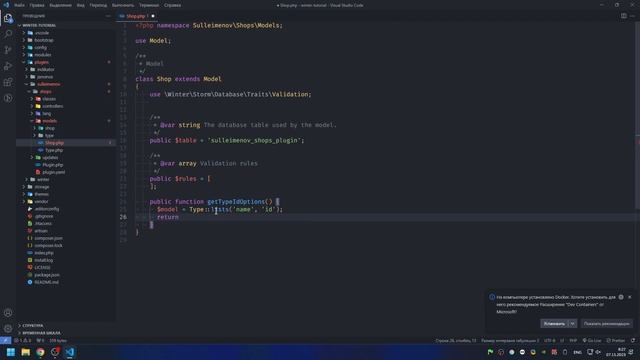Expand the controllers folder
This screenshot has height=360, width=640.
[x=52, y=106]
